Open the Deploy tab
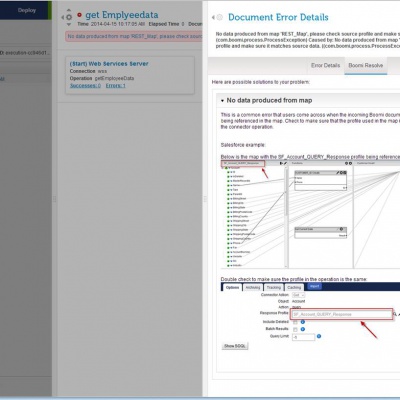 click(27, 10)
